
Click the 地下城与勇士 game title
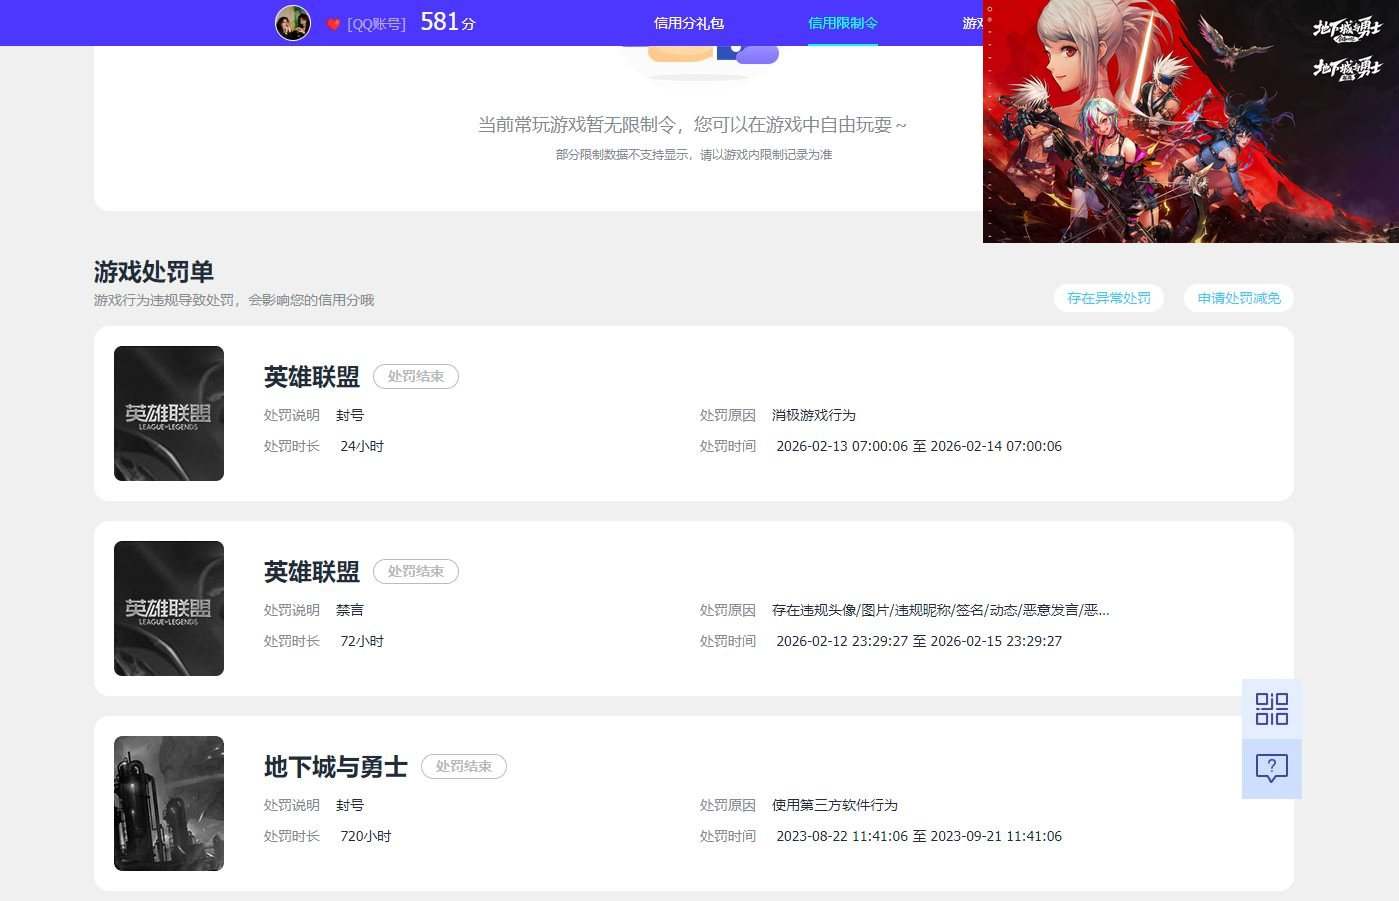coord(336,767)
